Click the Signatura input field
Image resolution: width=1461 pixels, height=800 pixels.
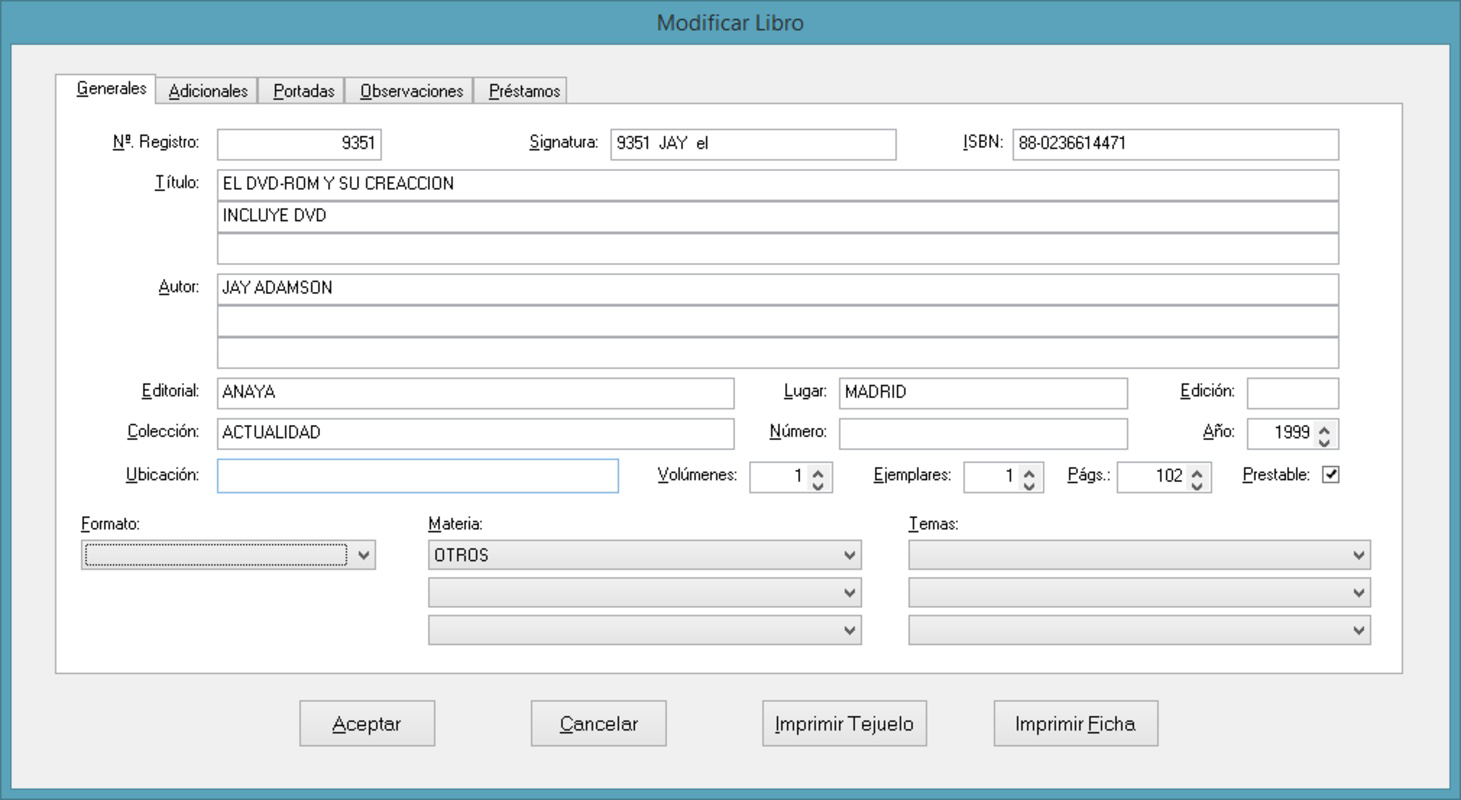pyautogui.click(x=753, y=143)
